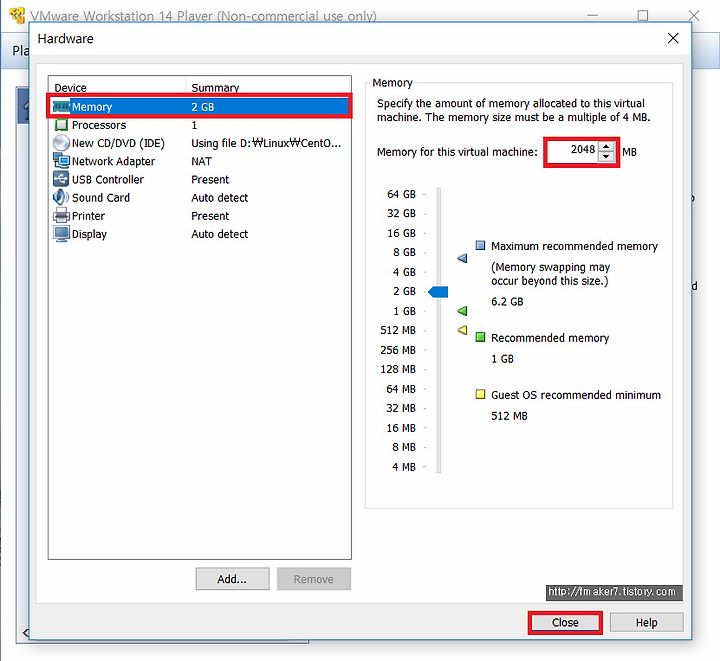Click 'Maximum recommended memory' legend label
Screen dimensions: 720x661
(574, 246)
